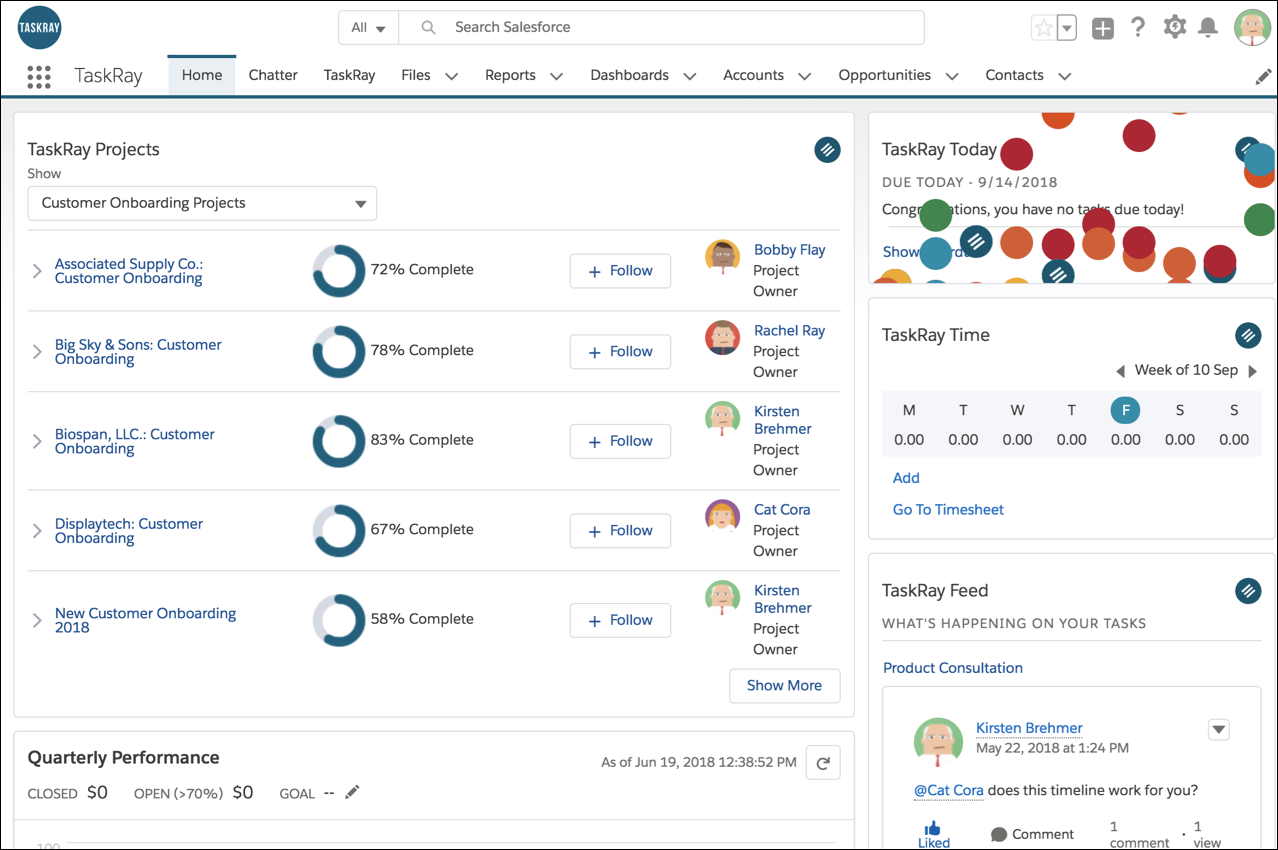This screenshot has width=1278, height=850.
Task: Open the Bobby Flay owner link
Action: tap(789, 250)
